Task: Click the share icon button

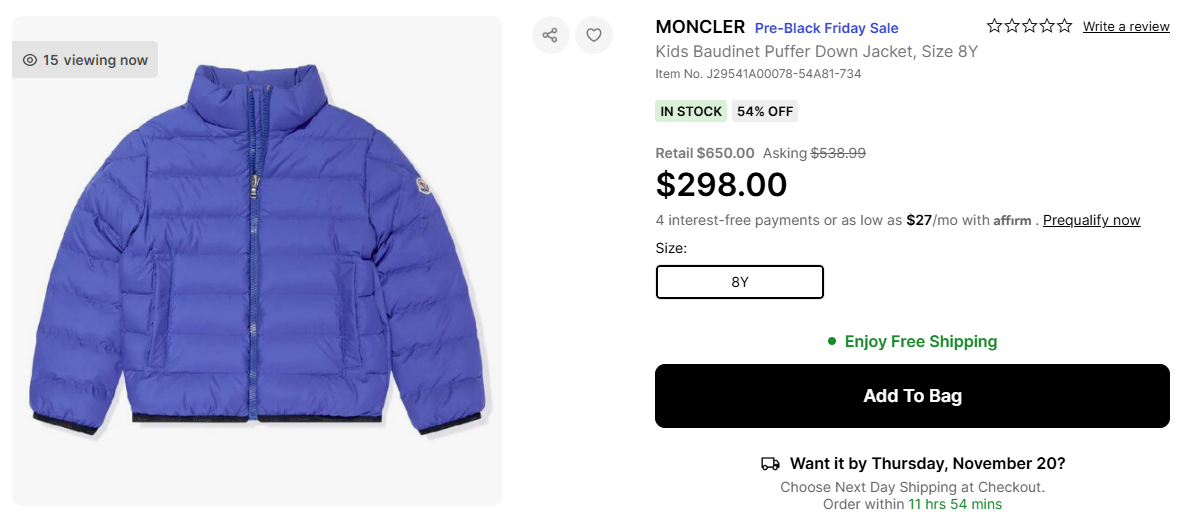Action: pyautogui.click(x=550, y=35)
